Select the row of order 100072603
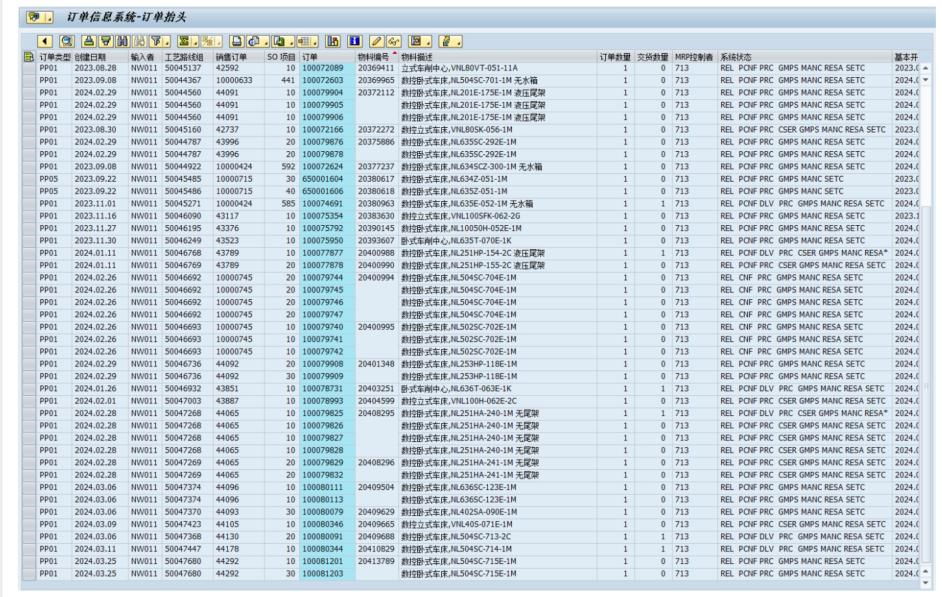 click(28, 77)
